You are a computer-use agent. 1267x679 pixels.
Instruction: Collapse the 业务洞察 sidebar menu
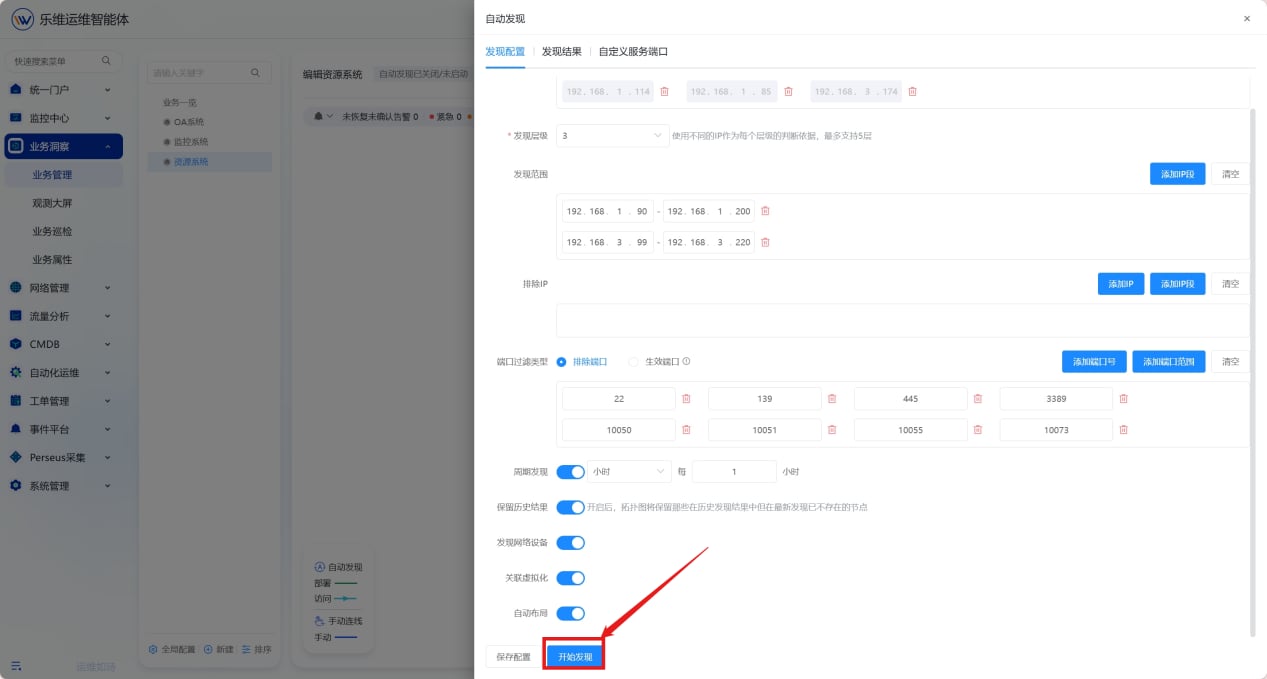click(x=63, y=146)
